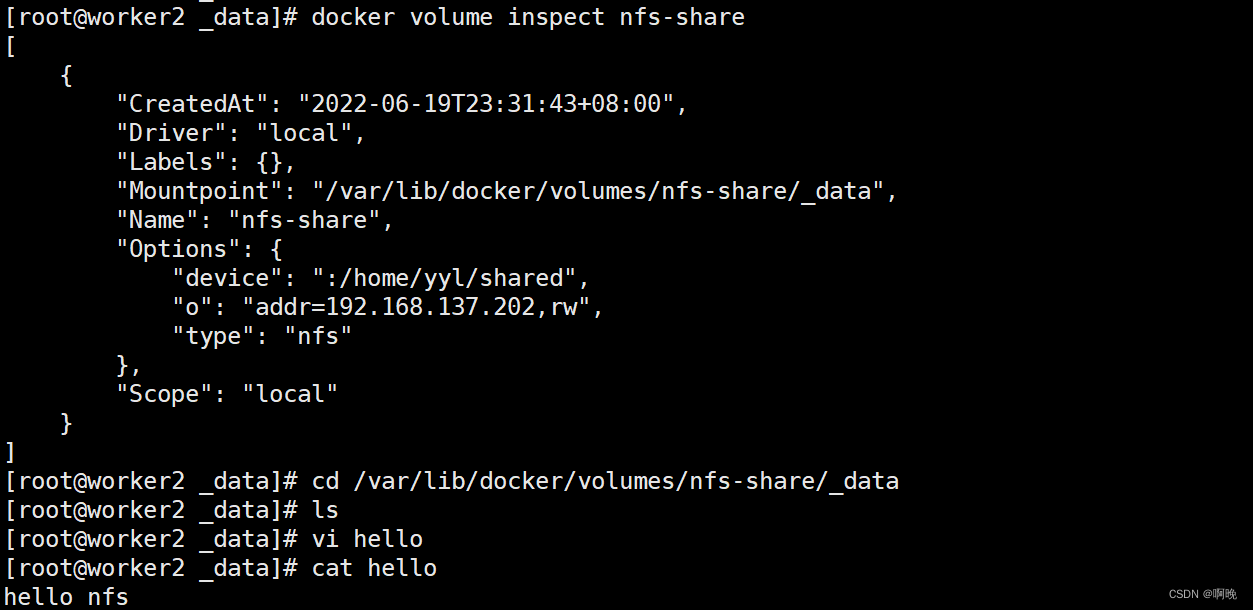Image resolution: width=1253 pixels, height=610 pixels.
Task: Click the "Name" key in JSON output
Action: [x=157, y=220]
